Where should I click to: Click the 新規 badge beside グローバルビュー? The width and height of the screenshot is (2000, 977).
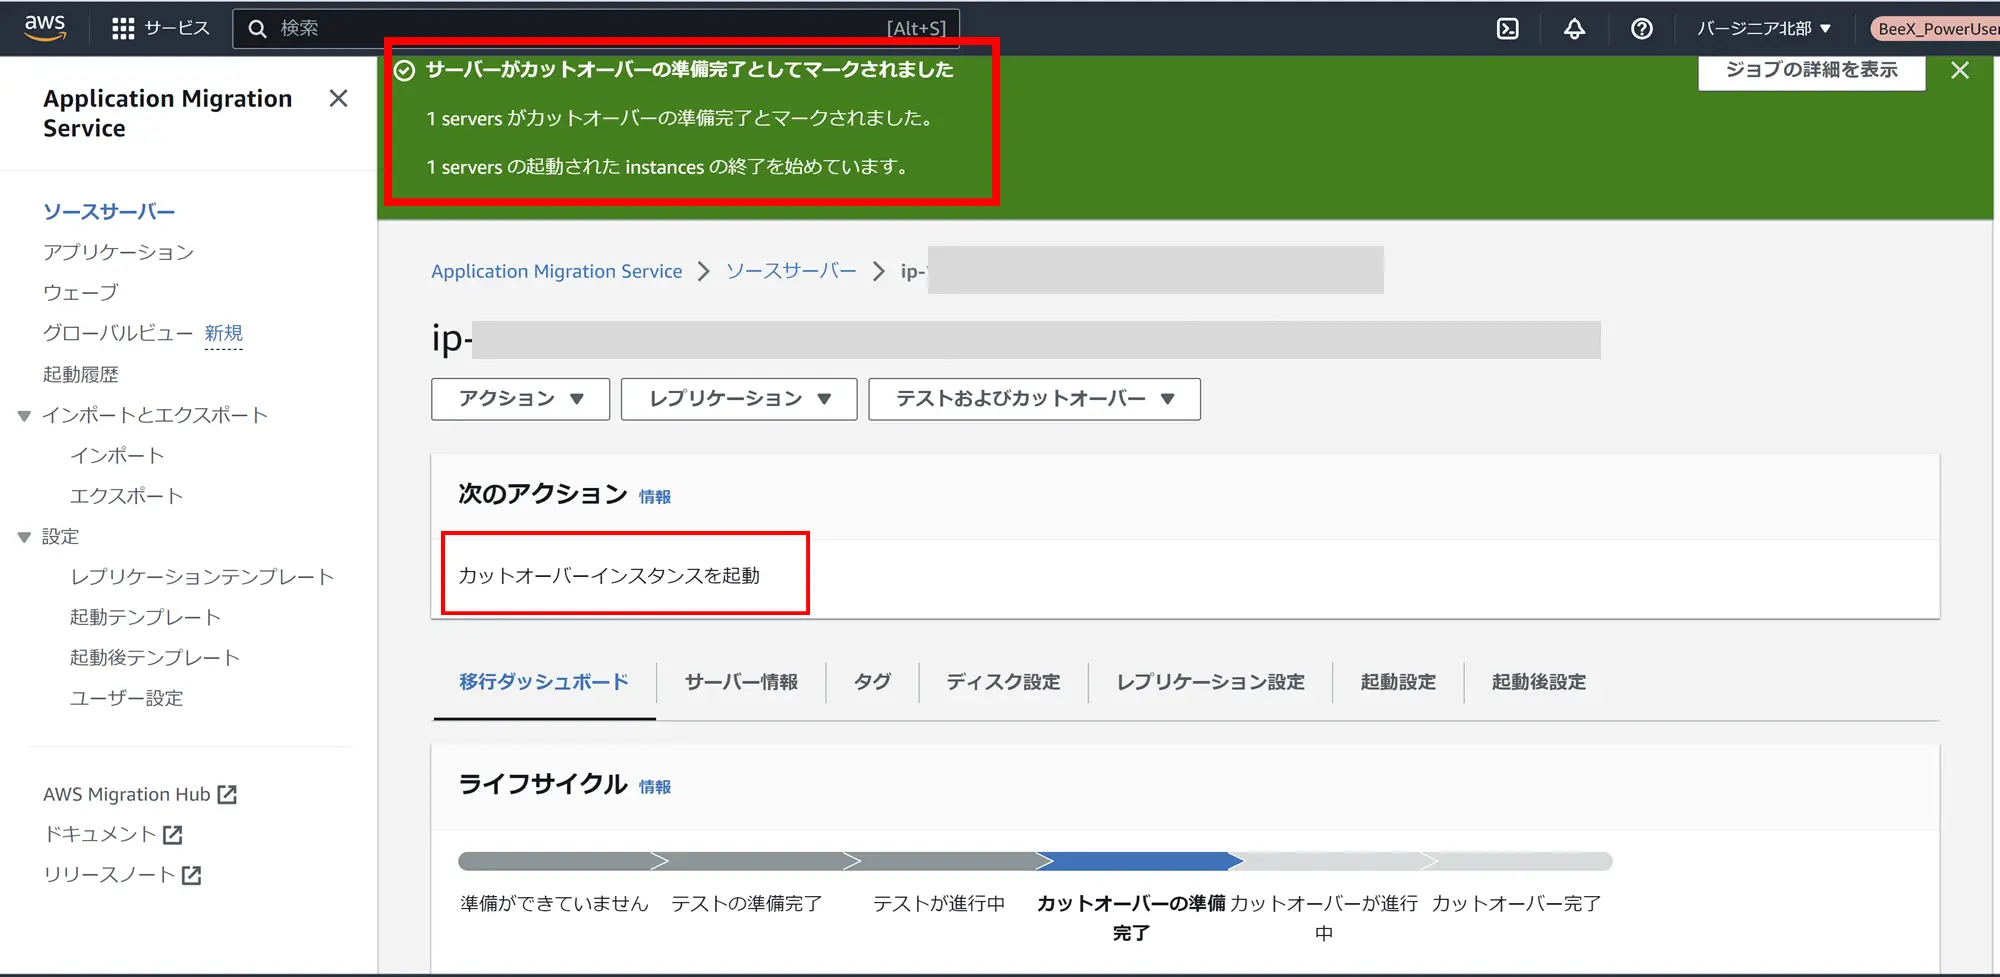[223, 333]
